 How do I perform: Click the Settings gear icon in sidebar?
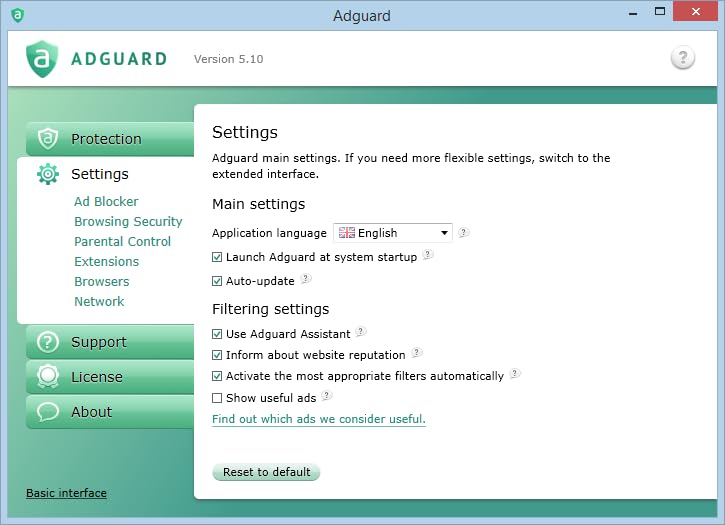pyautogui.click(x=48, y=174)
